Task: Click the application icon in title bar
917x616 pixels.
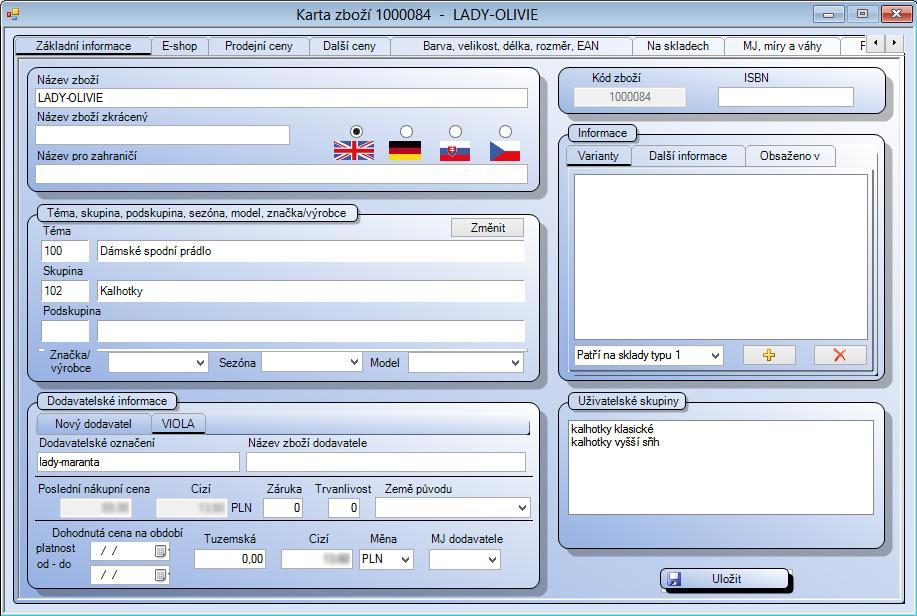Action: [x=12, y=14]
